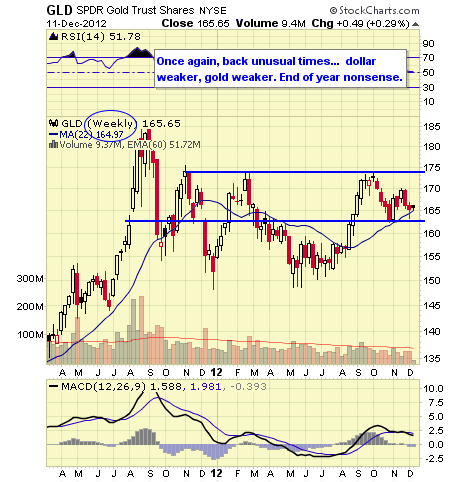The height and width of the screenshot is (482, 460).
Task: Click the 135 price axis label
Action: [x=431, y=359]
